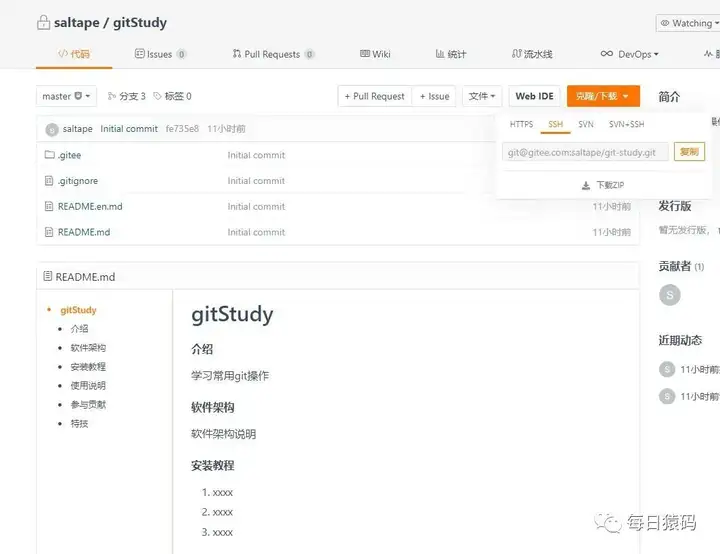Click the Pull Requests tab icon
The height and width of the screenshot is (554, 720).
click(x=236, y=54)
